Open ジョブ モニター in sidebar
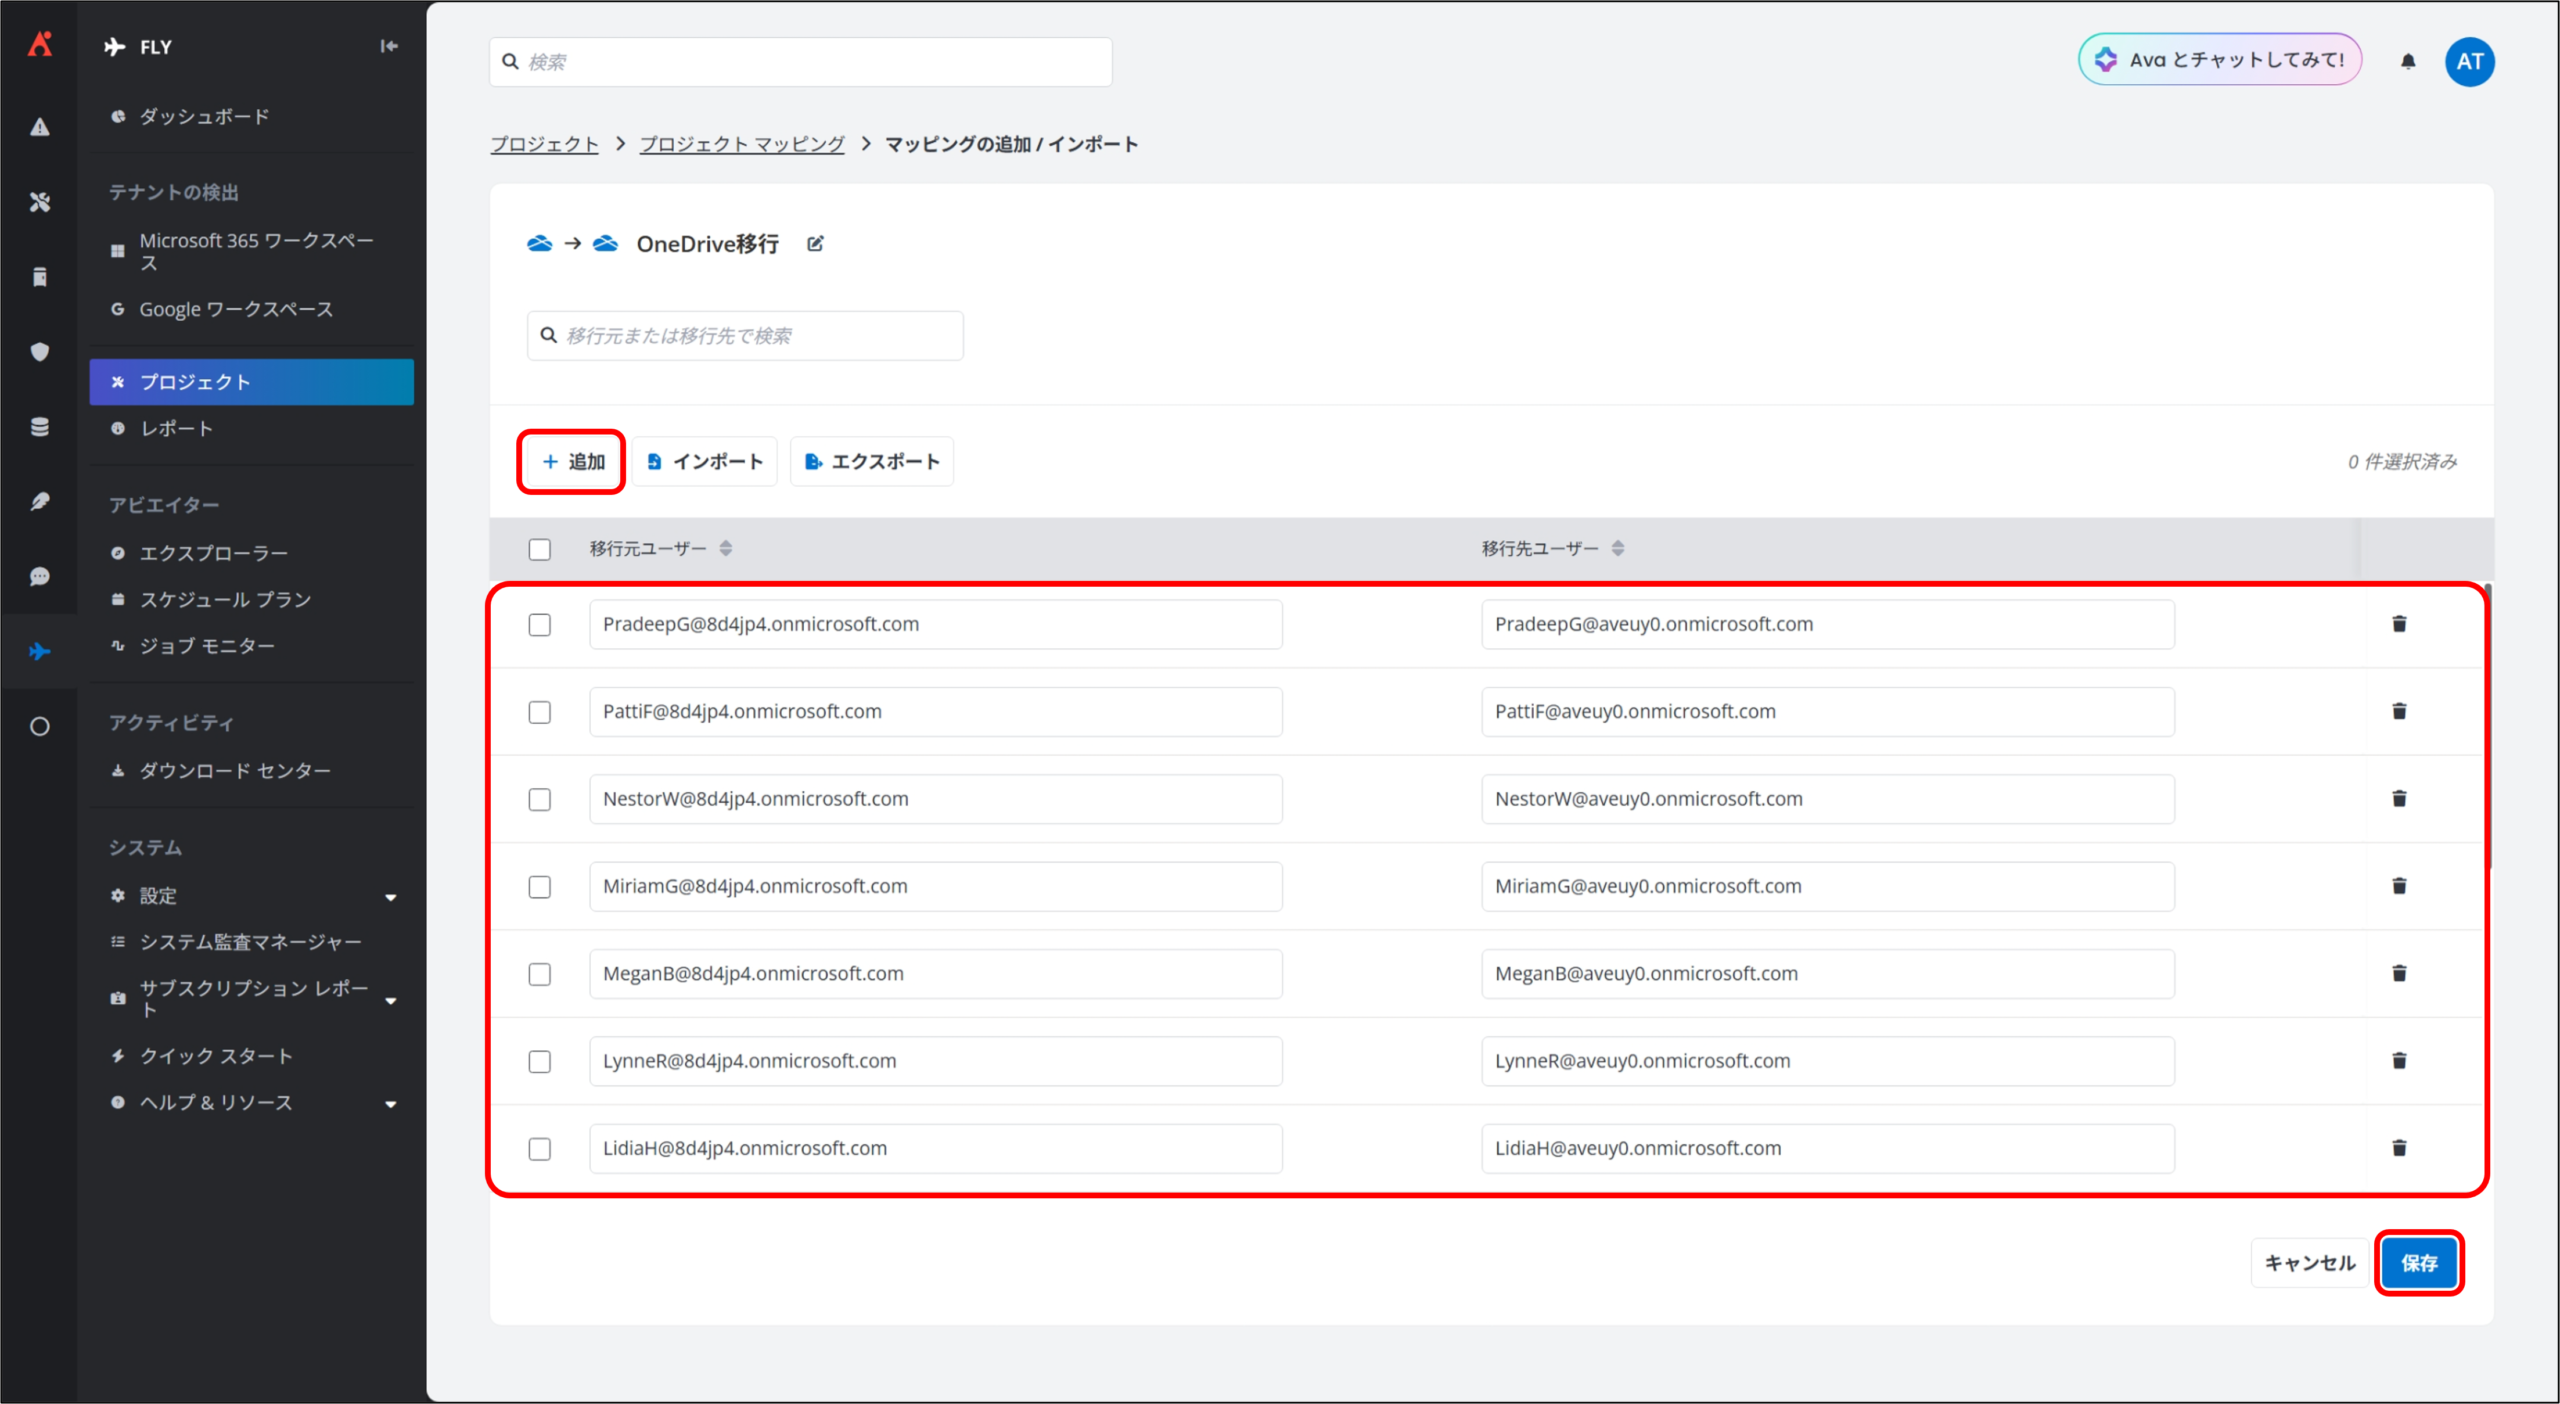 click(207, 646)
